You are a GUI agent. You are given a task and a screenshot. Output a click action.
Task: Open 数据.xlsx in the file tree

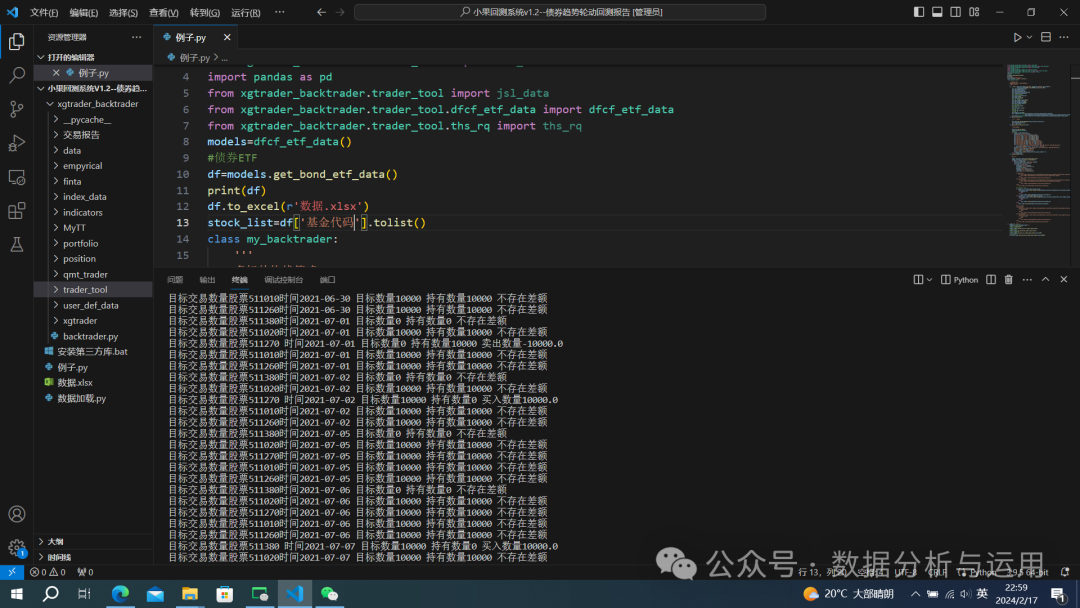coord(75,382)
